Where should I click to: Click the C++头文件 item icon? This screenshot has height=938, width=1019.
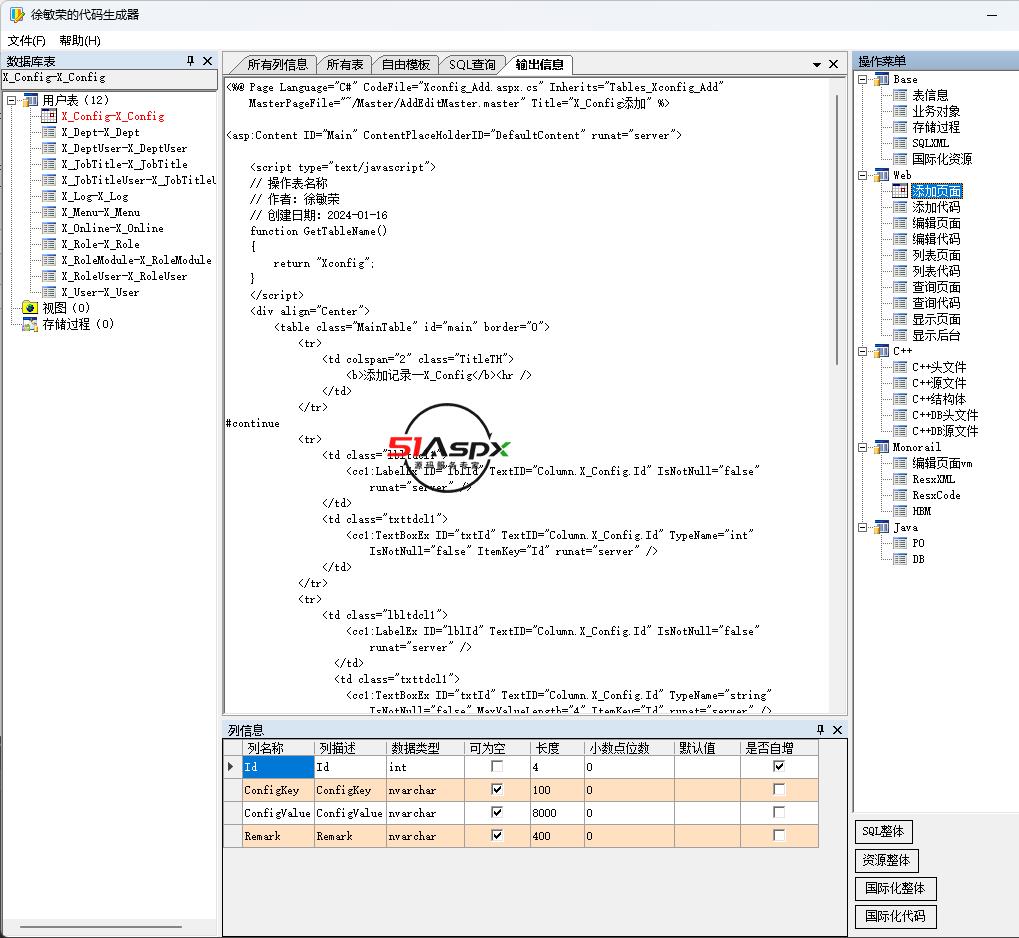coord(899,367)
